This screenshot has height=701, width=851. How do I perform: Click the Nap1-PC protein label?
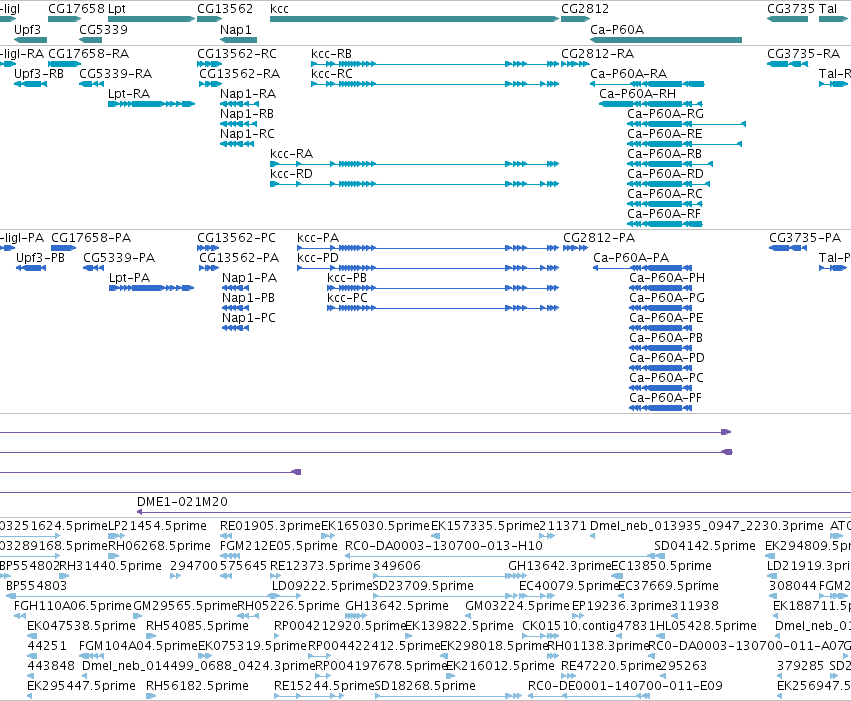(x=249, y=318)
